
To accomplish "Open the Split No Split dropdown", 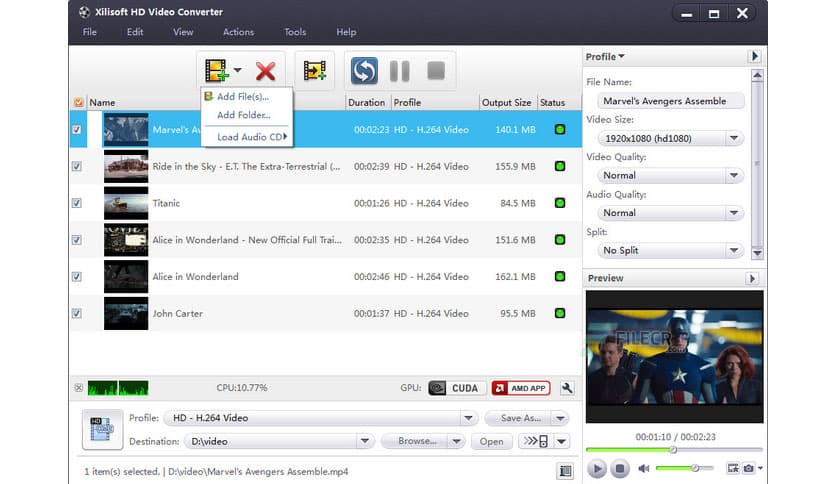I will point(734,250).
